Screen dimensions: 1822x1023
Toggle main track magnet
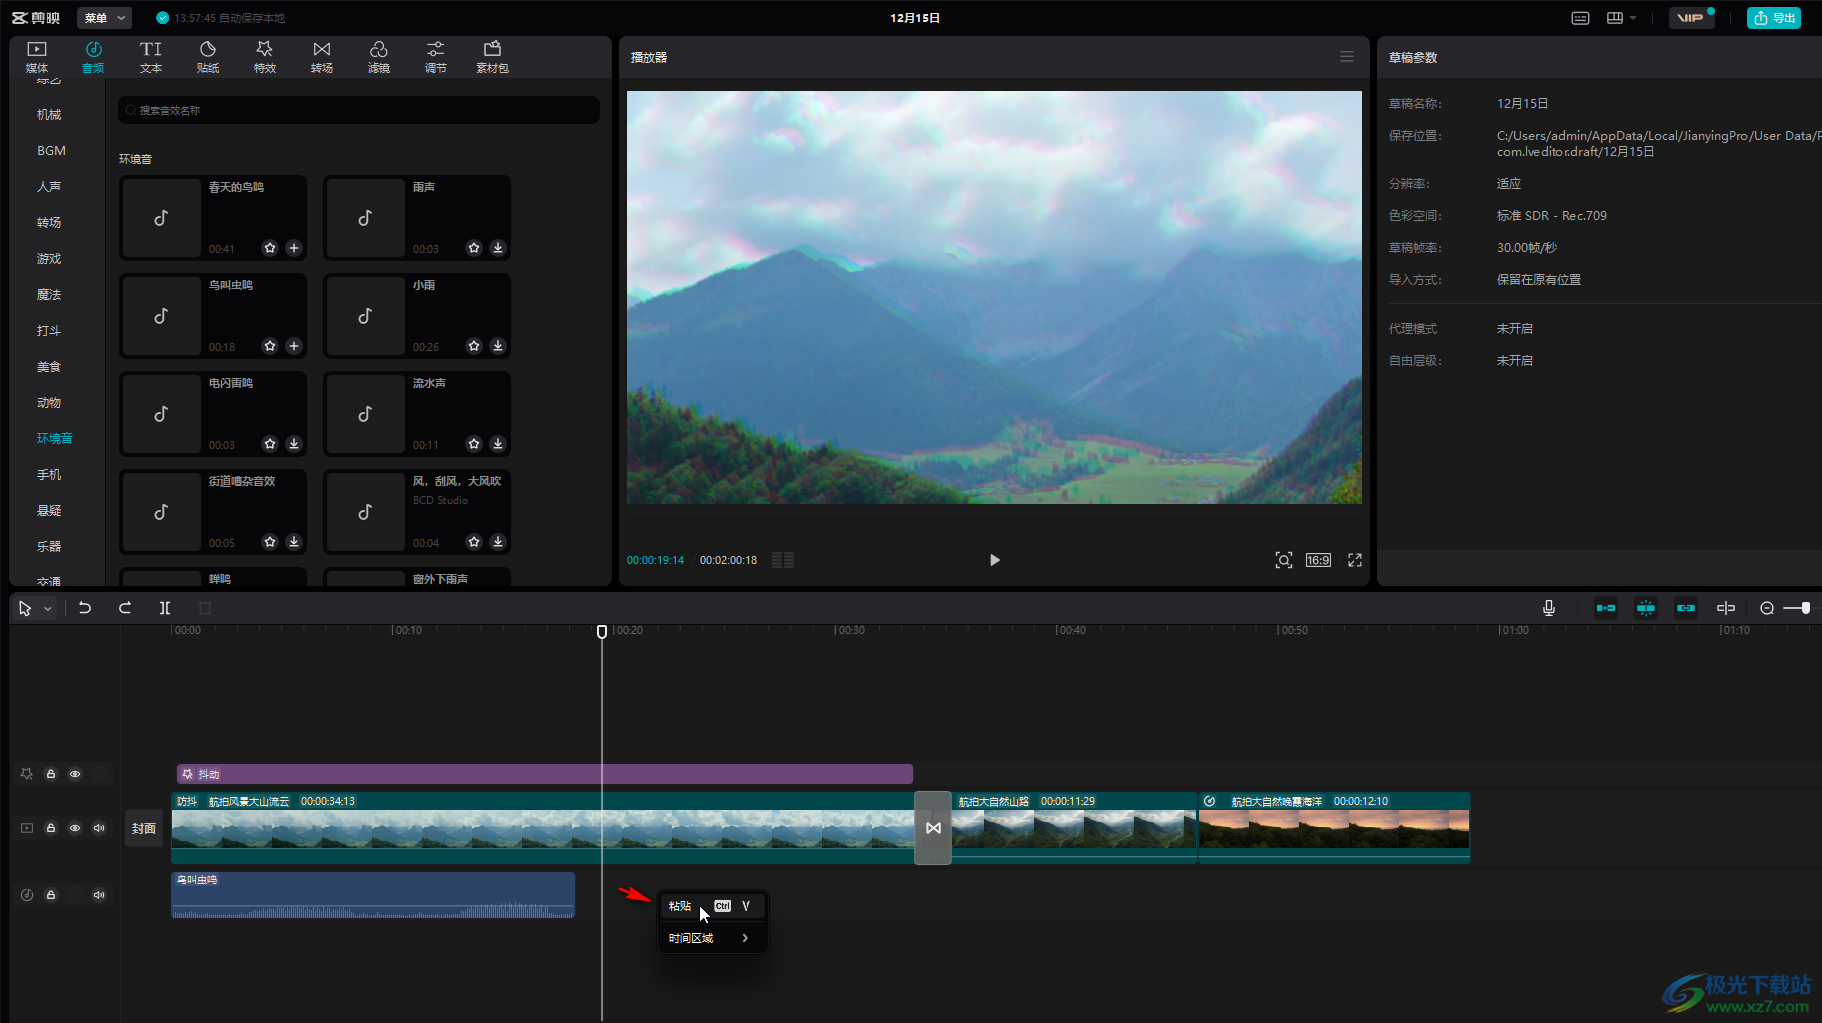point(1606,608)
